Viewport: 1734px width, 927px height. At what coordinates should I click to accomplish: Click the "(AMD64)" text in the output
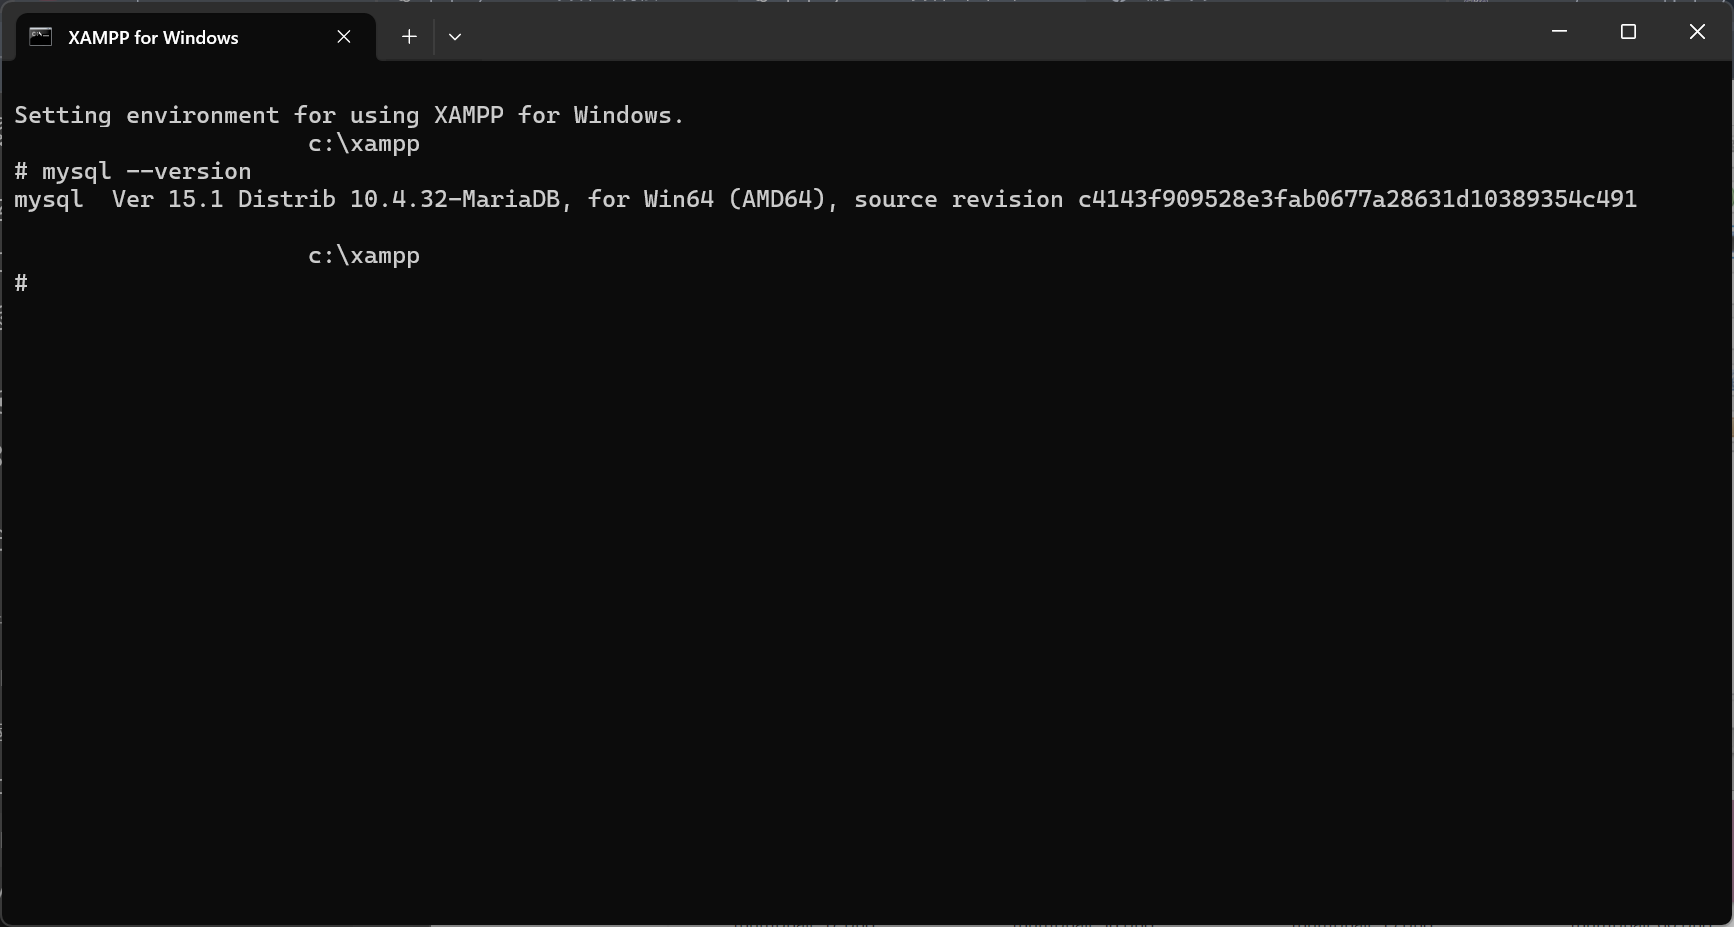(782, 200)
